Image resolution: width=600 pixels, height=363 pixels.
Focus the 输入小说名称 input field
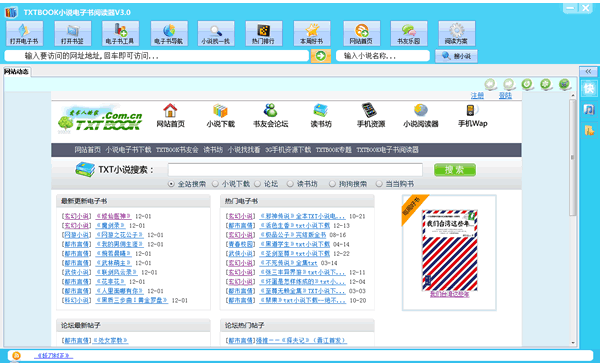tap(383, 56)
